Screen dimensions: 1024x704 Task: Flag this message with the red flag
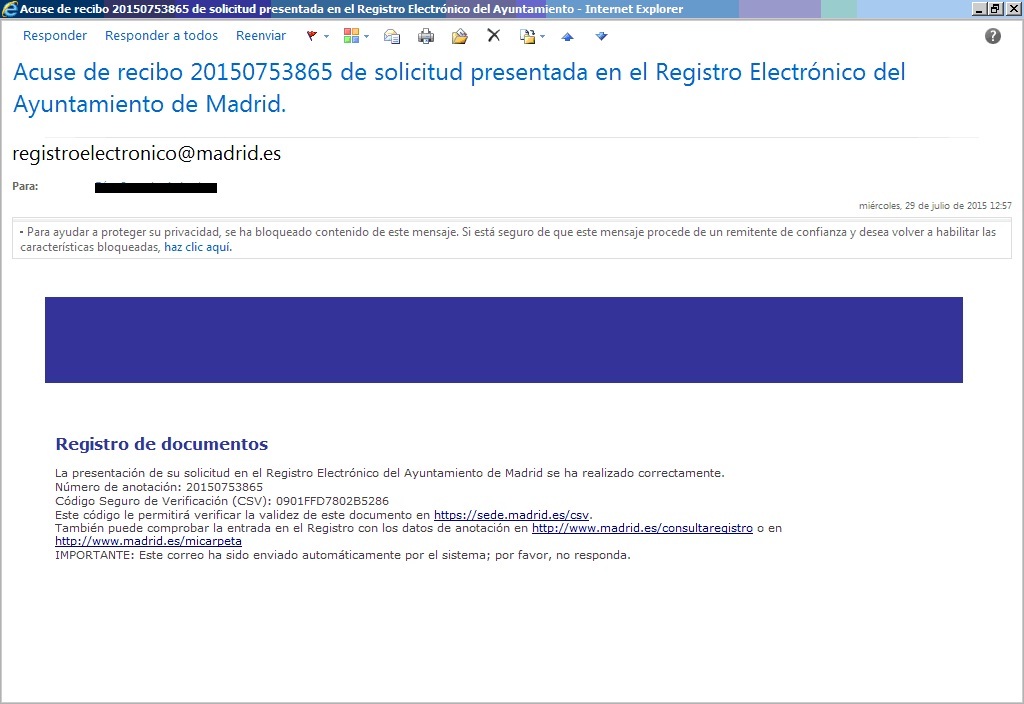[x=312, y=36]
